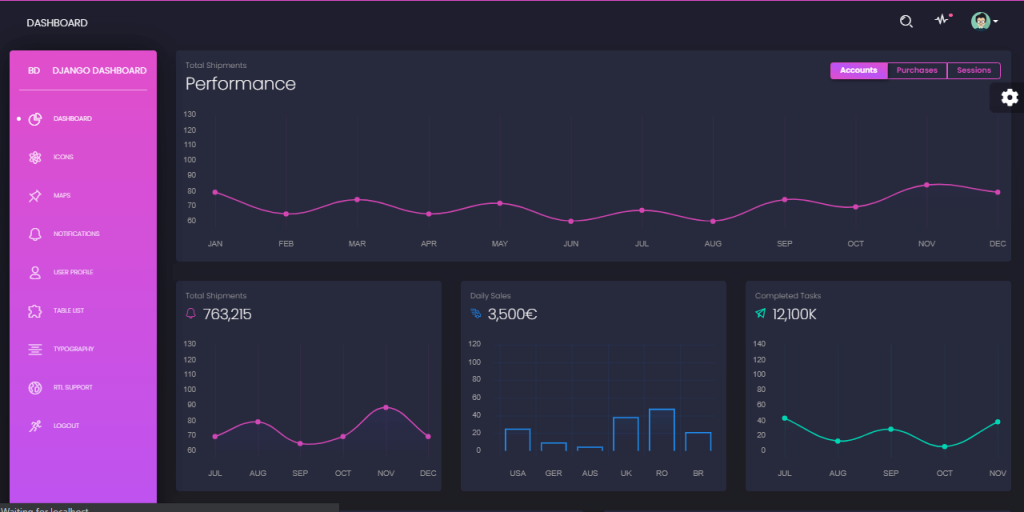Expand the user avatar dropdown

click(984, 22)
